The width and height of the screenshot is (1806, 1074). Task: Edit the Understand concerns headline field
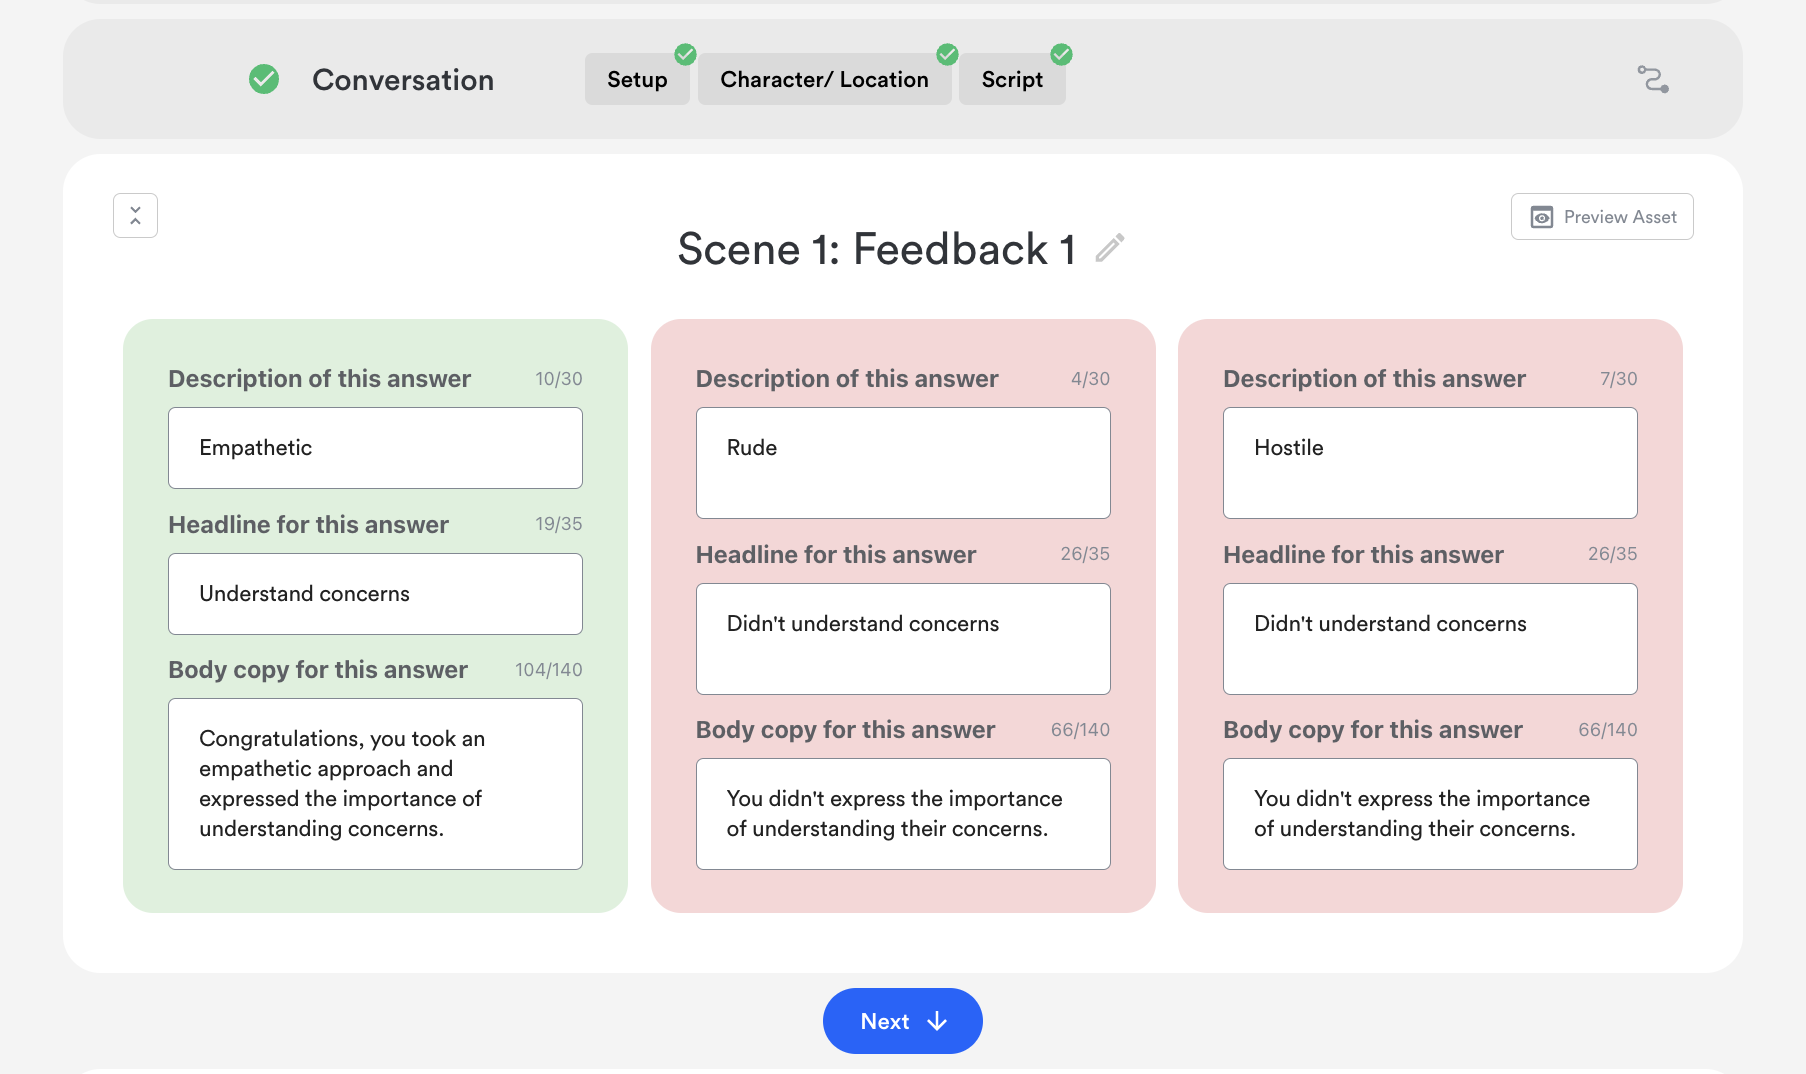375,594
